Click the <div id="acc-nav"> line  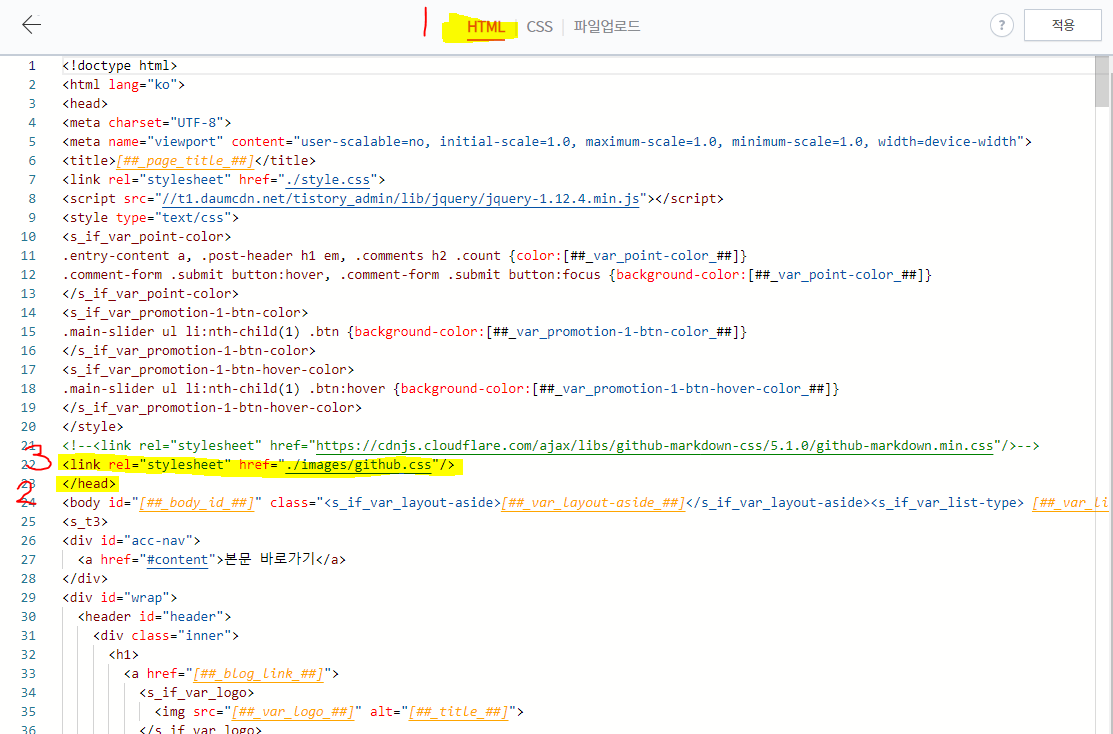[131, 540]
